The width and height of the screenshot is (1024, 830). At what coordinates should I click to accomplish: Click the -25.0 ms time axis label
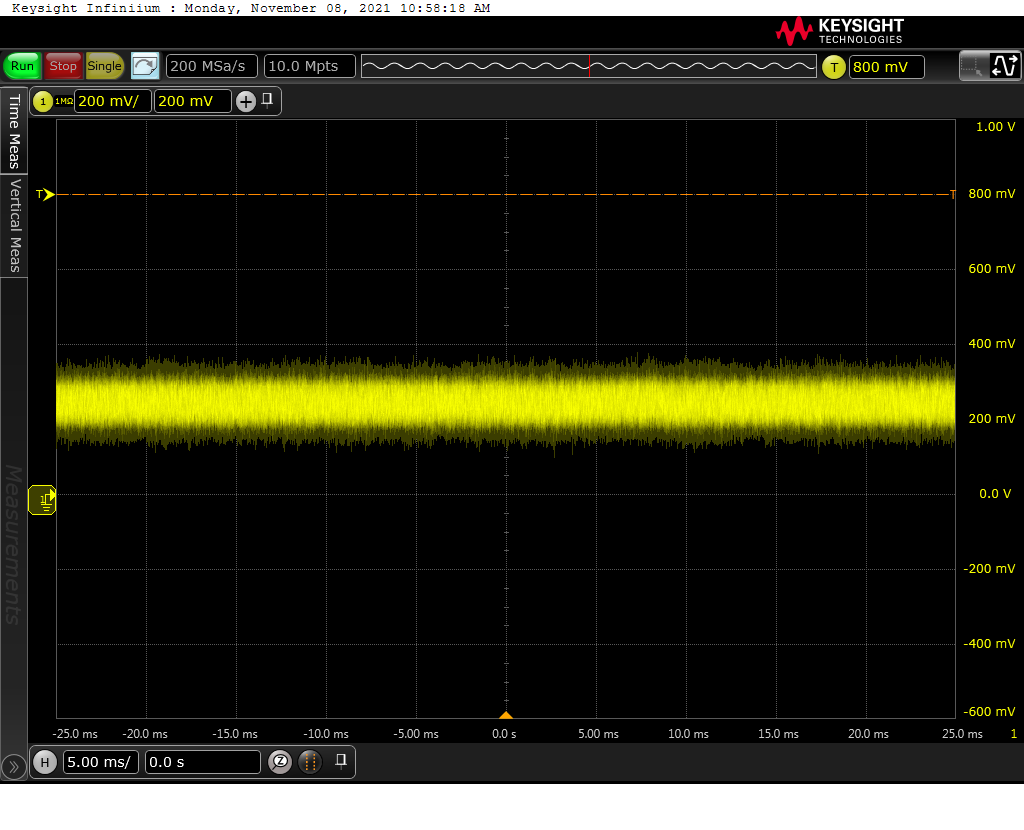pos(75,734)
